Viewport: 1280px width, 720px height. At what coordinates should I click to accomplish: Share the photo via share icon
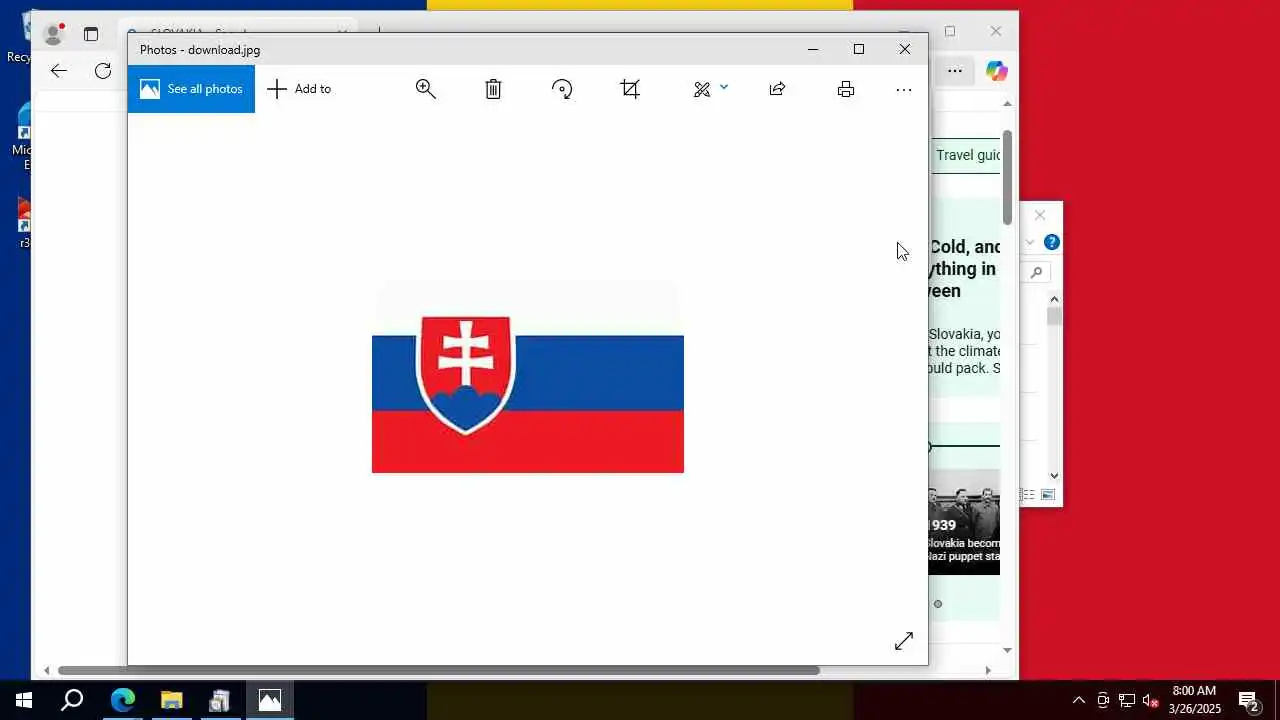click(777, 89)
